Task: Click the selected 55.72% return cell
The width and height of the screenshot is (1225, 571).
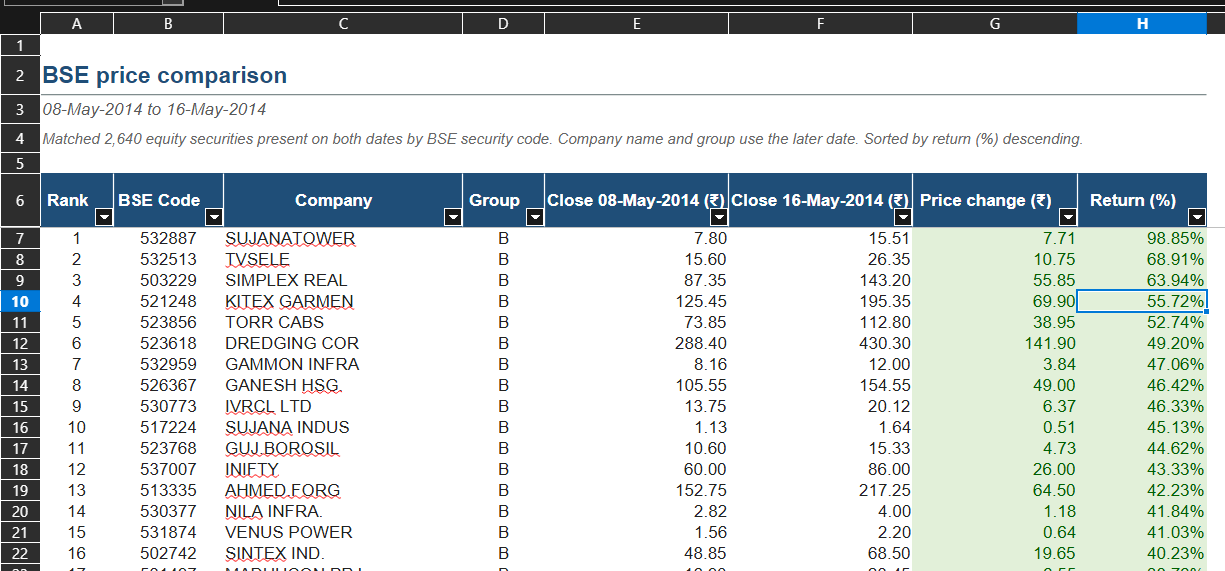Action: pyautogui.click(x=1142, y=301)
